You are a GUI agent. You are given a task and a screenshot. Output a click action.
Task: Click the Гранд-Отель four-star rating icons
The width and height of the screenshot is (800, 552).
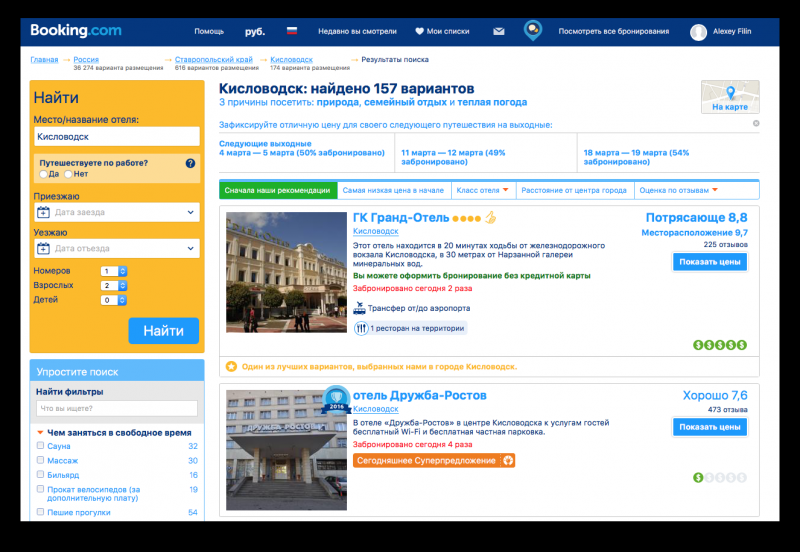pyautogui.click(x=466, y=218)
